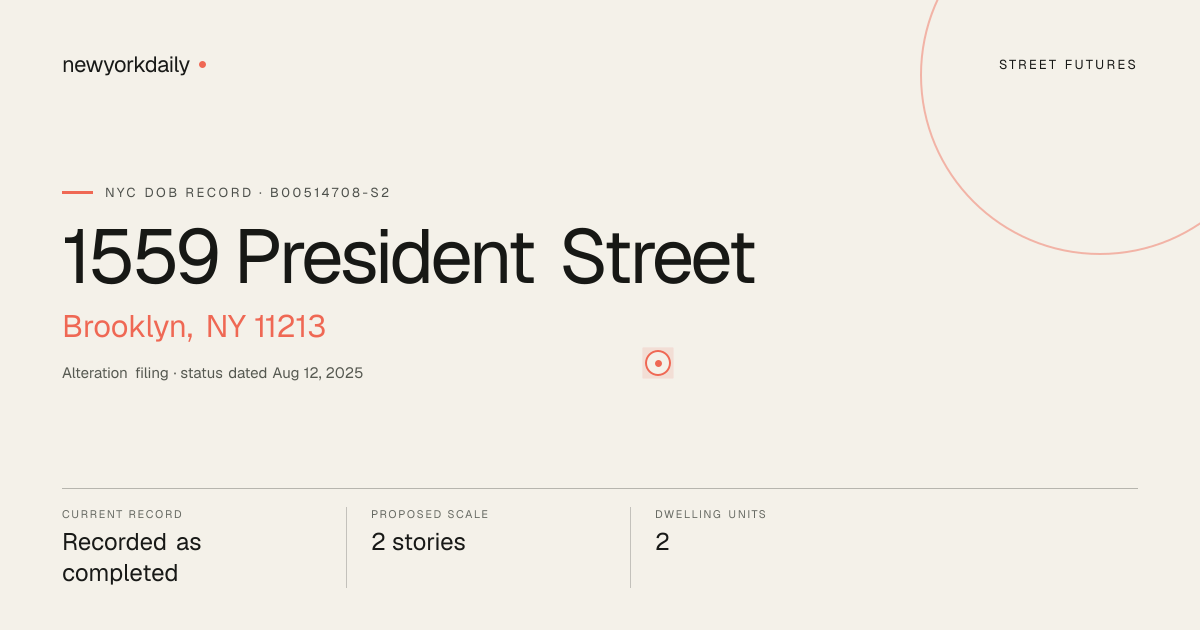Open the STREET FUTURES section label

(1068, 65)
